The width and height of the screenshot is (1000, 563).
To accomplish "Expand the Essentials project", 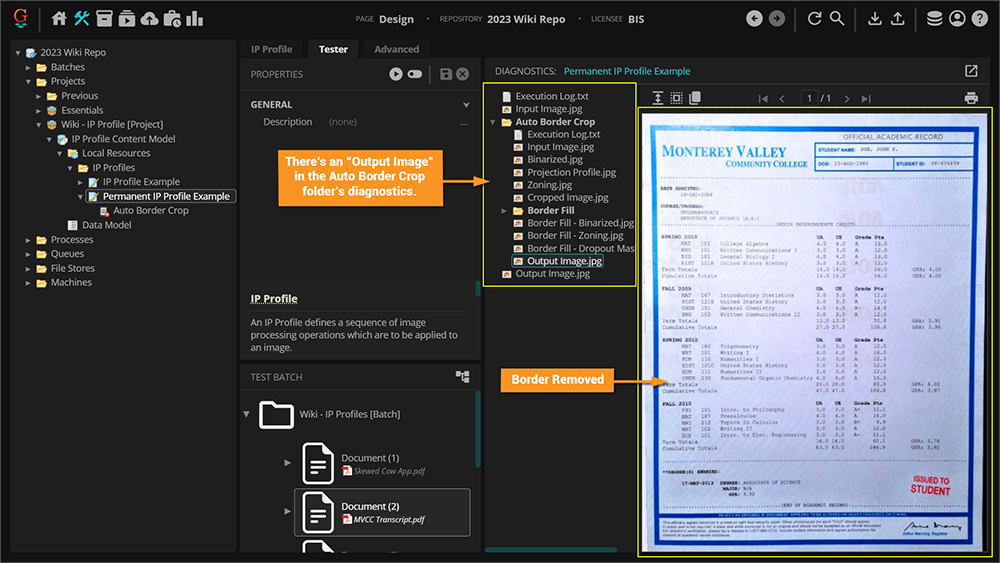I will (38, 110).
